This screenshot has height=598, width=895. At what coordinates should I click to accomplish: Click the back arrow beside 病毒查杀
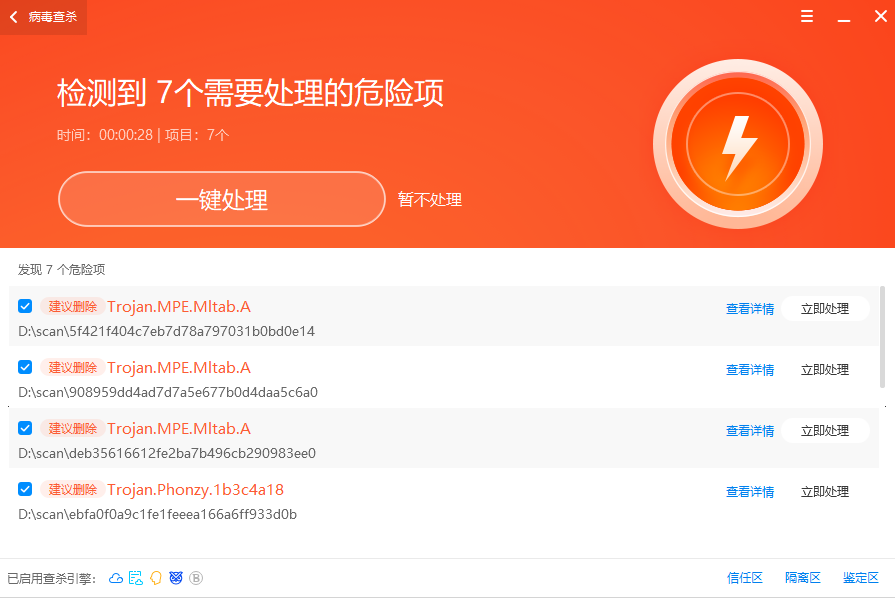point(14,17)
